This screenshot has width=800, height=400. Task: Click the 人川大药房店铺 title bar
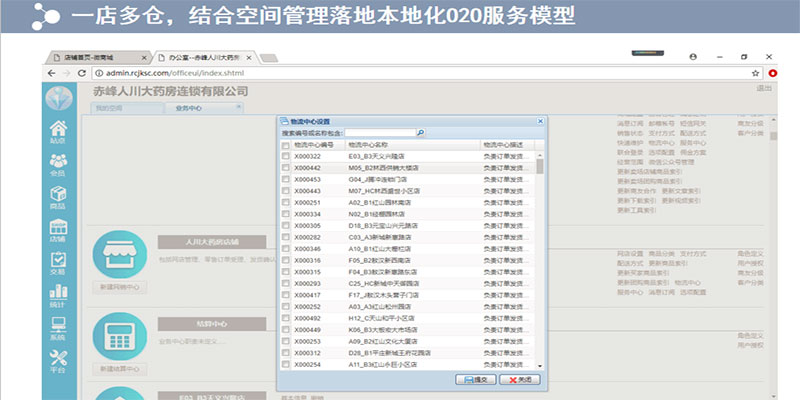pos(212,242)
